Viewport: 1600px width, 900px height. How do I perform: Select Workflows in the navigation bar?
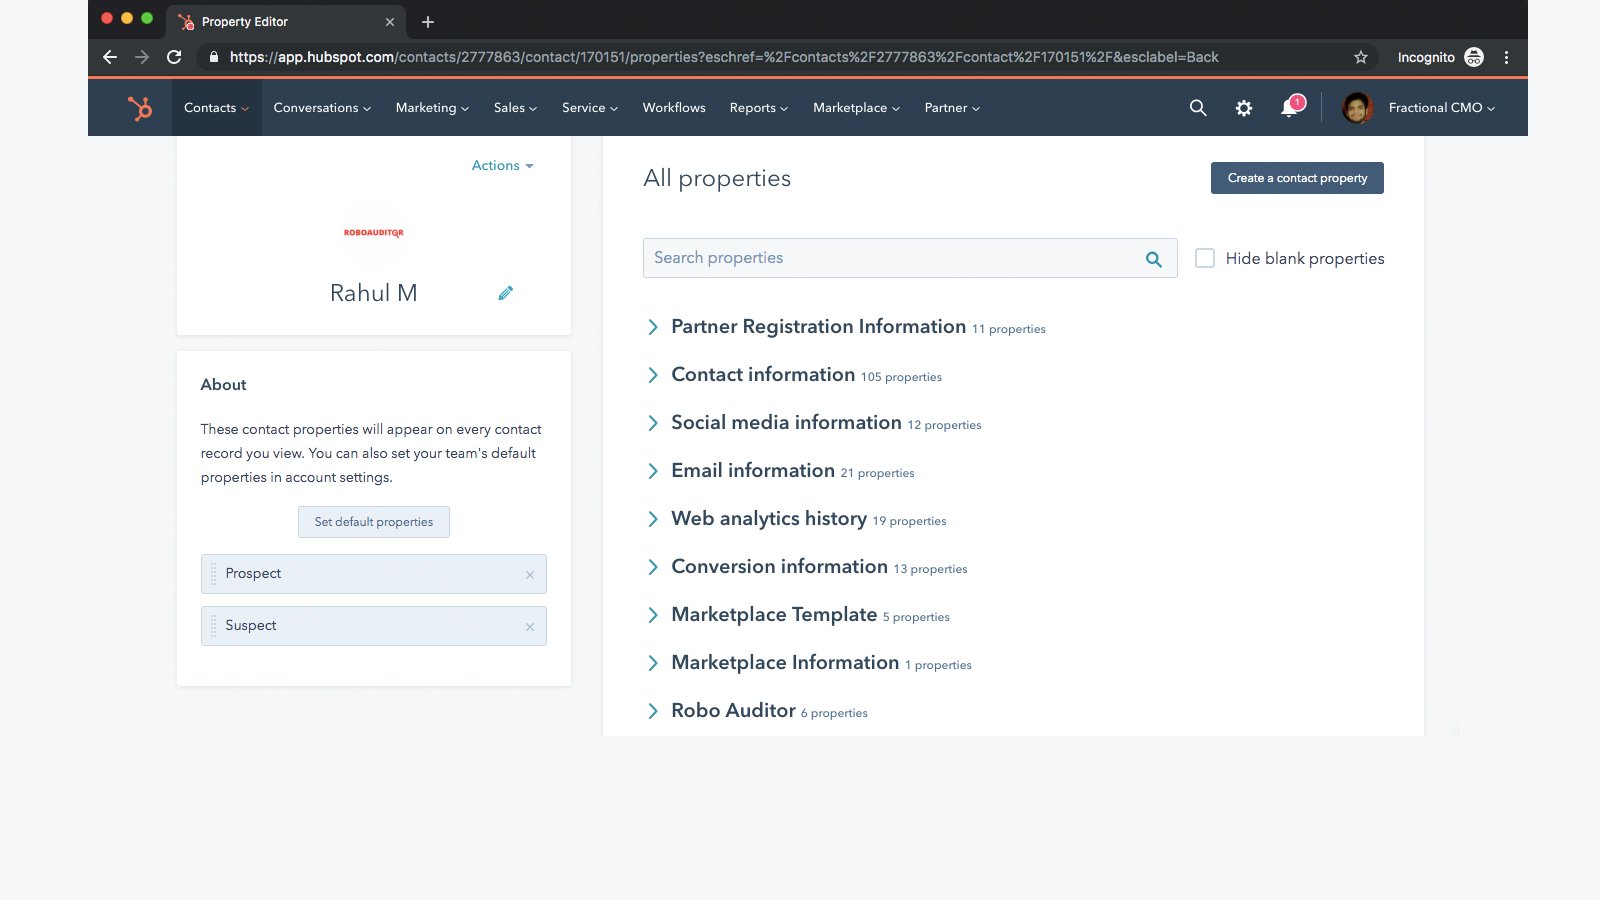[x=673, y=107]
